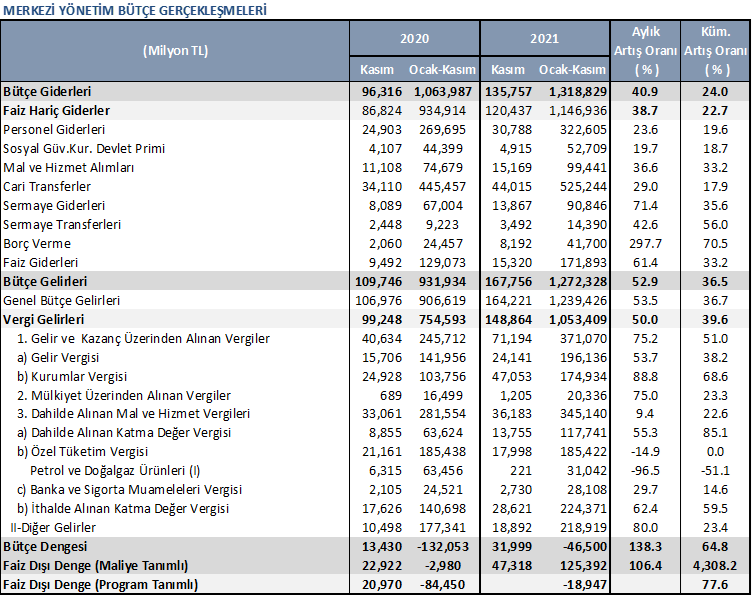Click the Bütçe Dengesi row label
Image resolution: width=752 pixels, height=596 pixels.
(45, 547)
